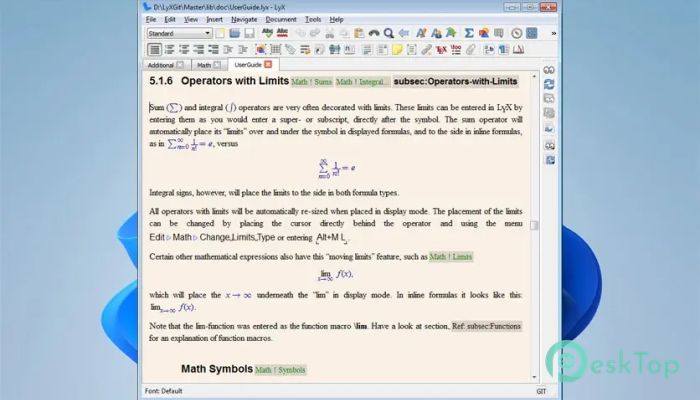Open the Tools menu
Screen dimensions: 700x400
click(x=313, y=20)
